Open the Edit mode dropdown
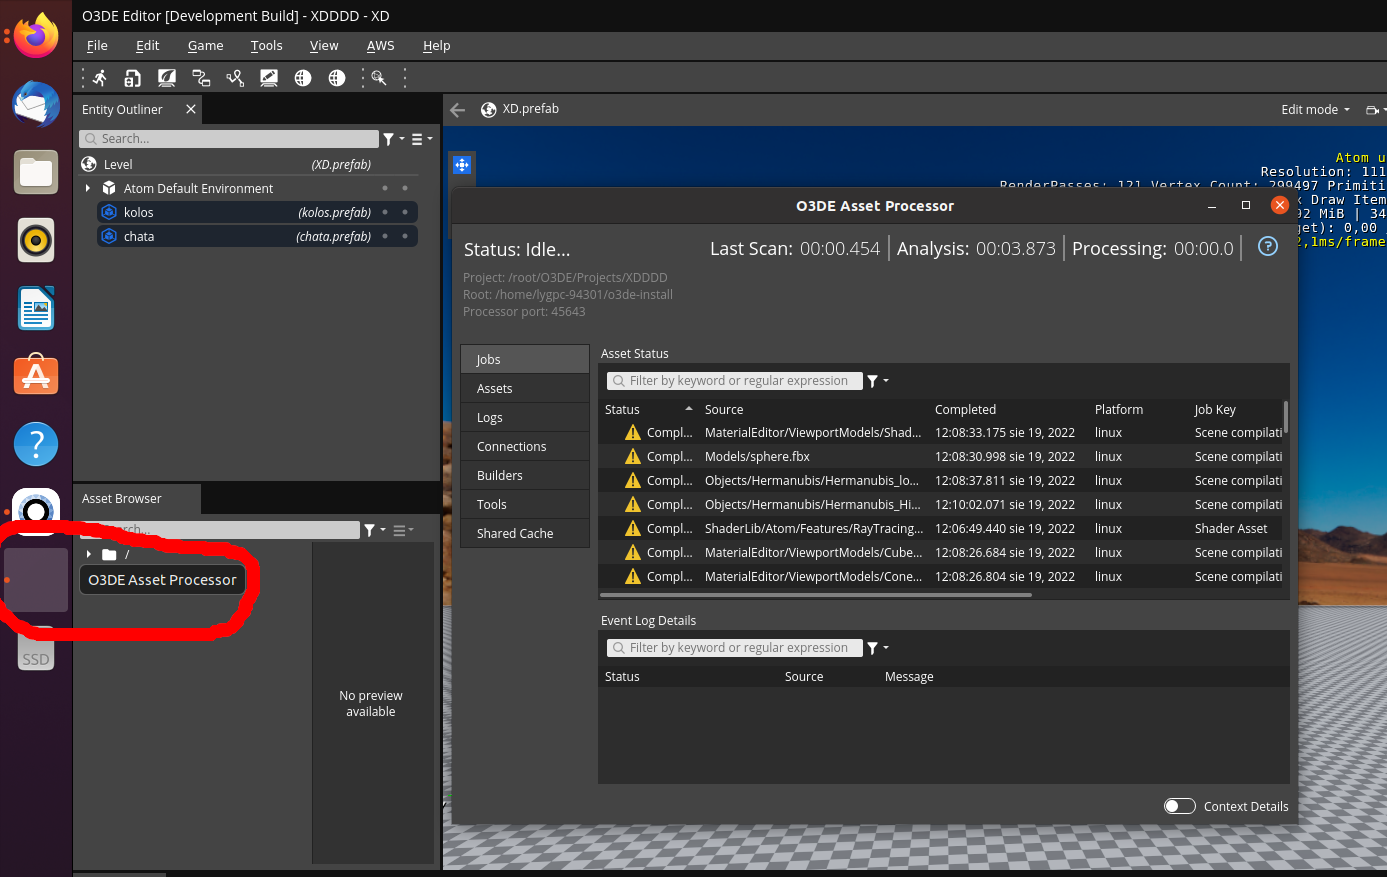 click(1314, 109)
